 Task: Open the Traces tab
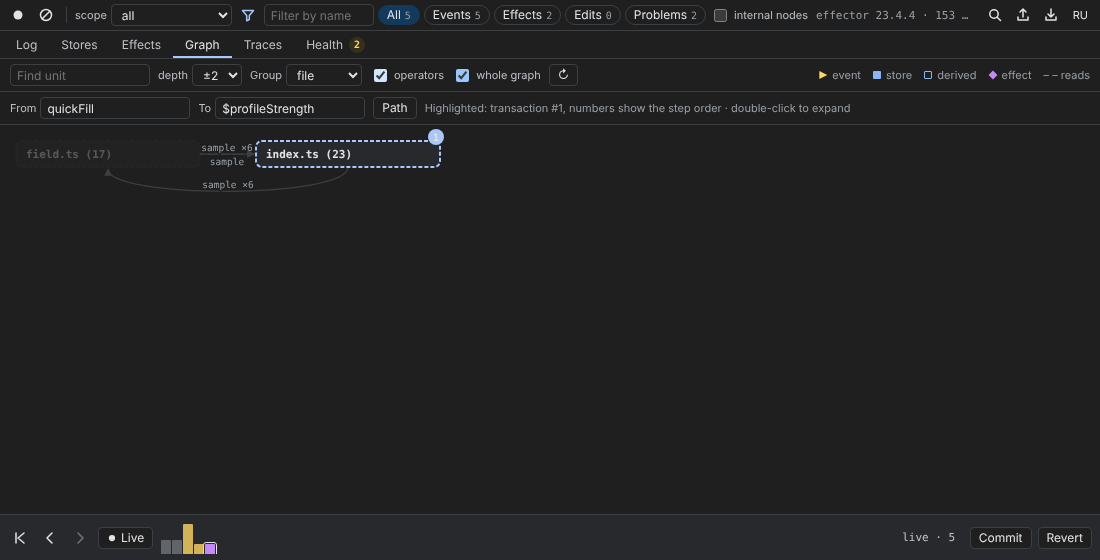262,45
